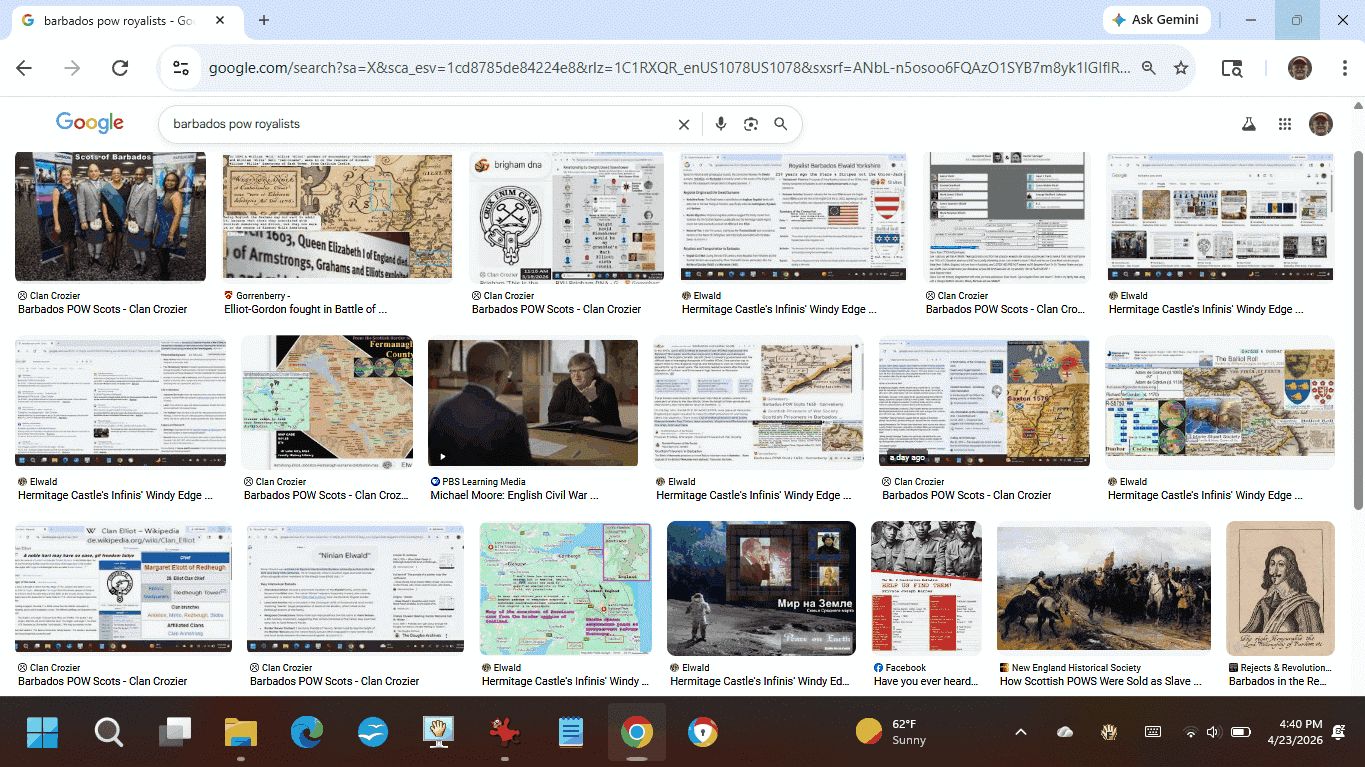Image resolution: width=1365 pixels, height=767 pixels.
Task: Open Google Lens image search
Action: click(x=750, y=124)
